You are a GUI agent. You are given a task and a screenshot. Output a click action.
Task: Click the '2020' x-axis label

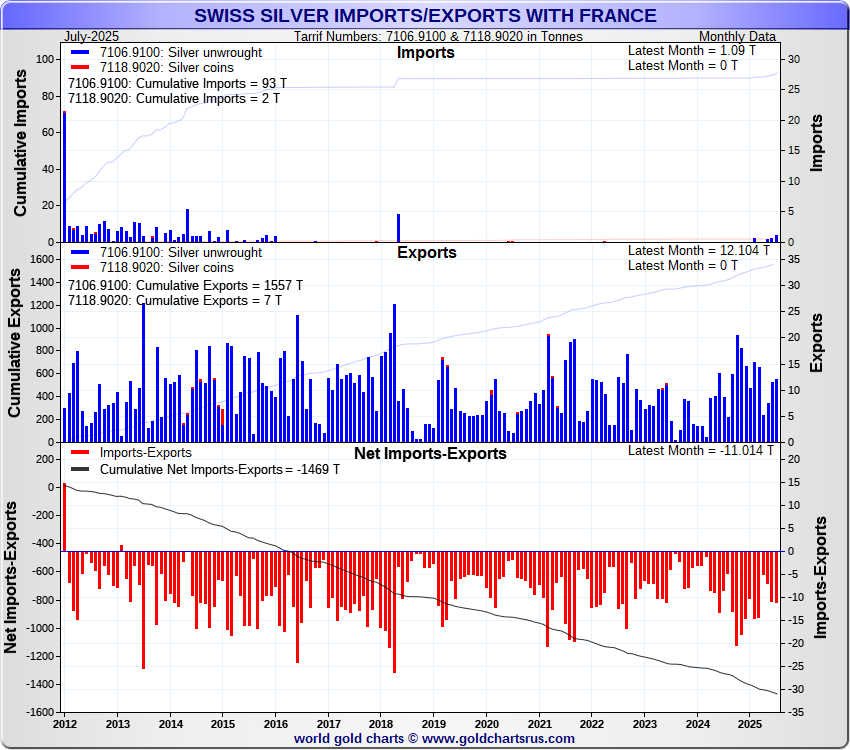487,724
